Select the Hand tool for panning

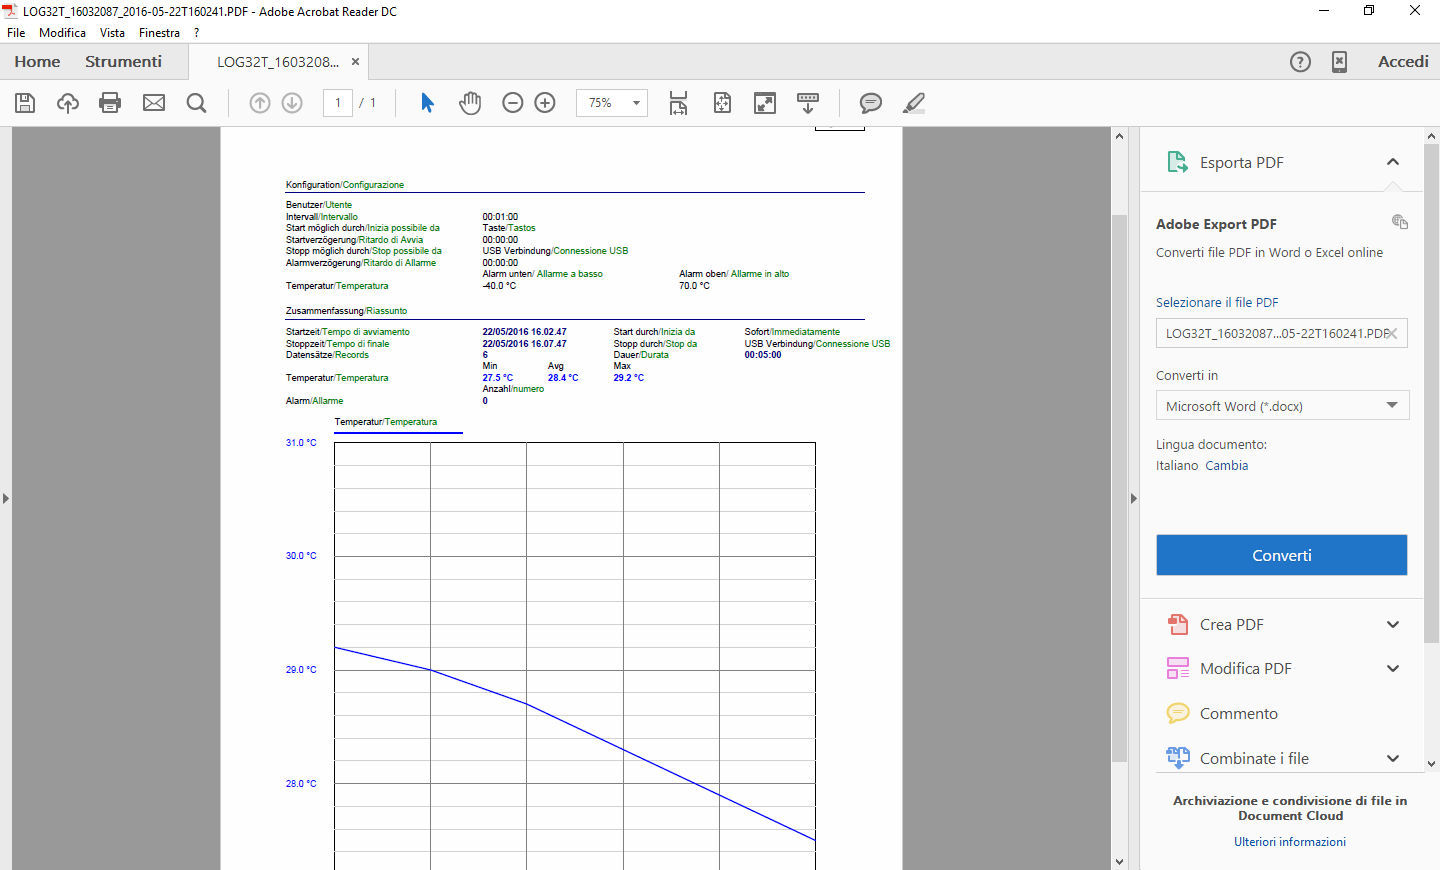470,103
